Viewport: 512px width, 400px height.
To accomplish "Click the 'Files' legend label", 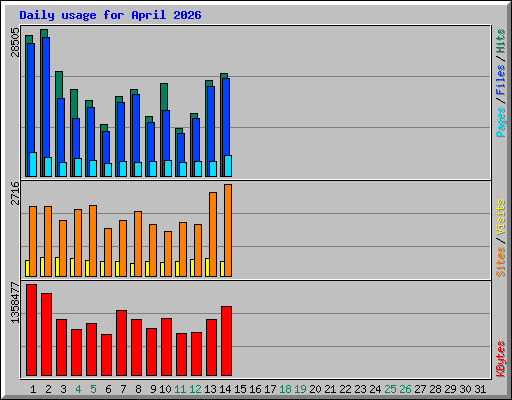I will coord(500,79).
